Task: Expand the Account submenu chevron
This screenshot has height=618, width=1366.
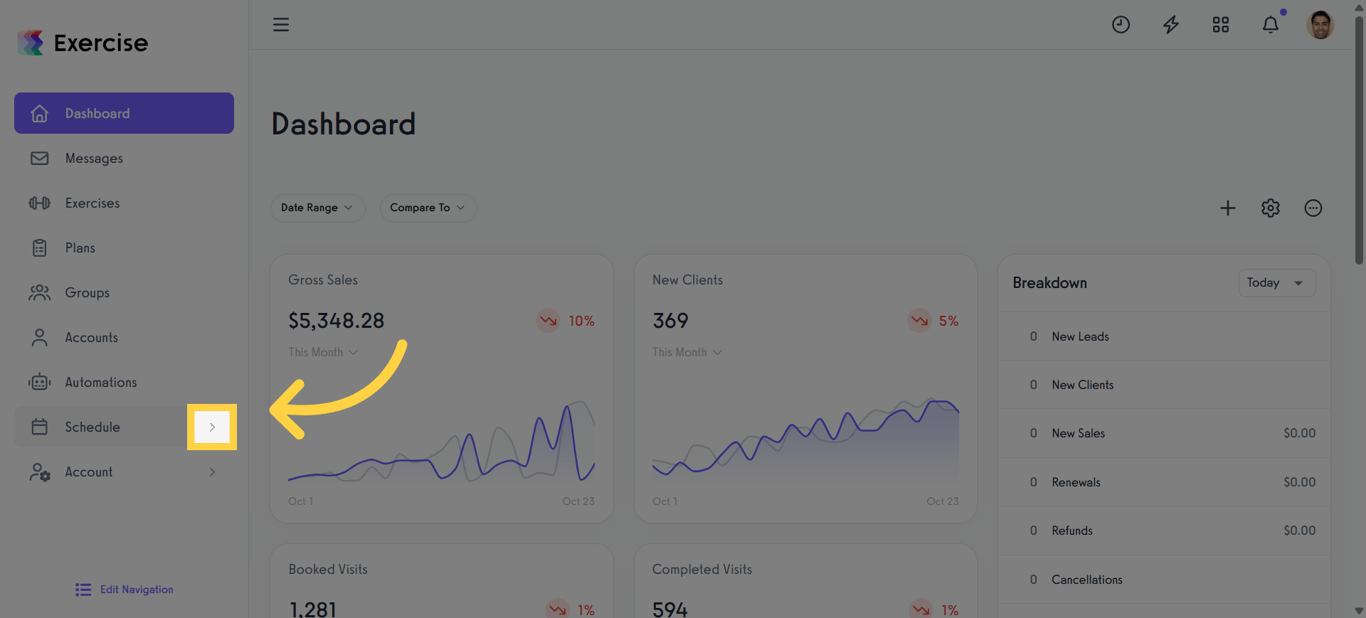Action: [x=212, y=472]
